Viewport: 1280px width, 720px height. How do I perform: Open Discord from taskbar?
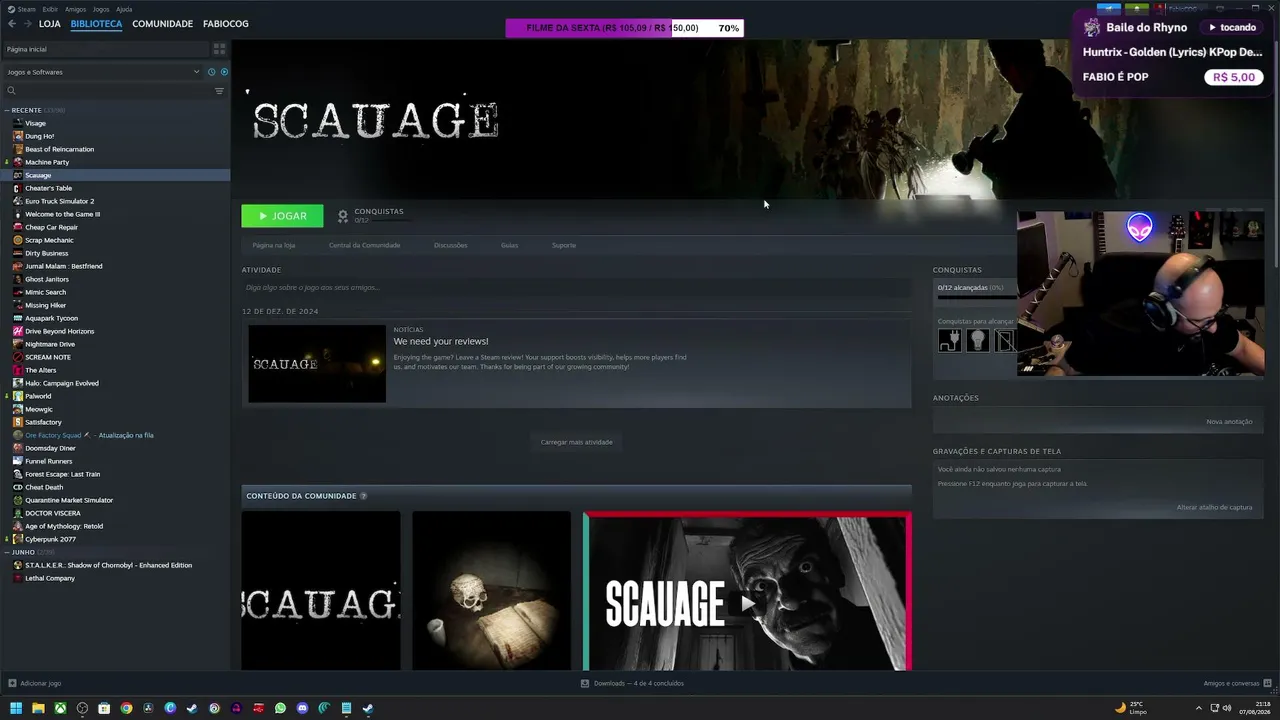coord(302,709)
